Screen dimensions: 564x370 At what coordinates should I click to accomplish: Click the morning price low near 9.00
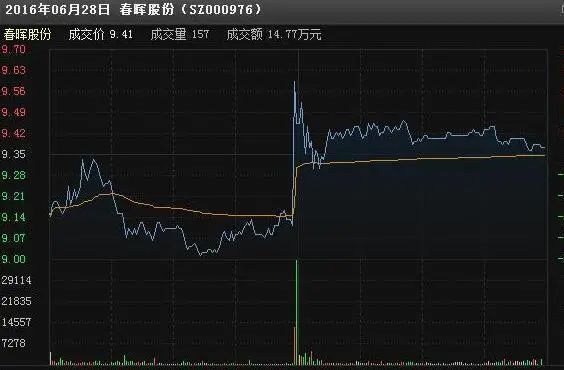pyautogui.click(x=201, y=255)
